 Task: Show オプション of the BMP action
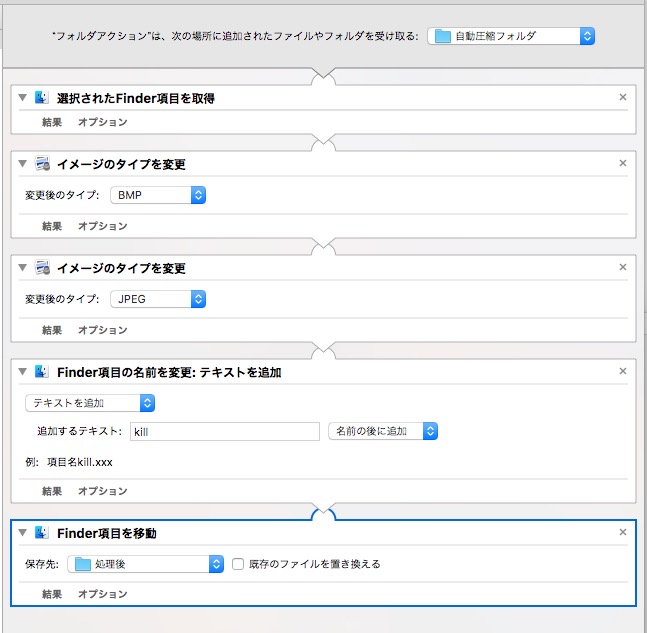click(103, 226)
